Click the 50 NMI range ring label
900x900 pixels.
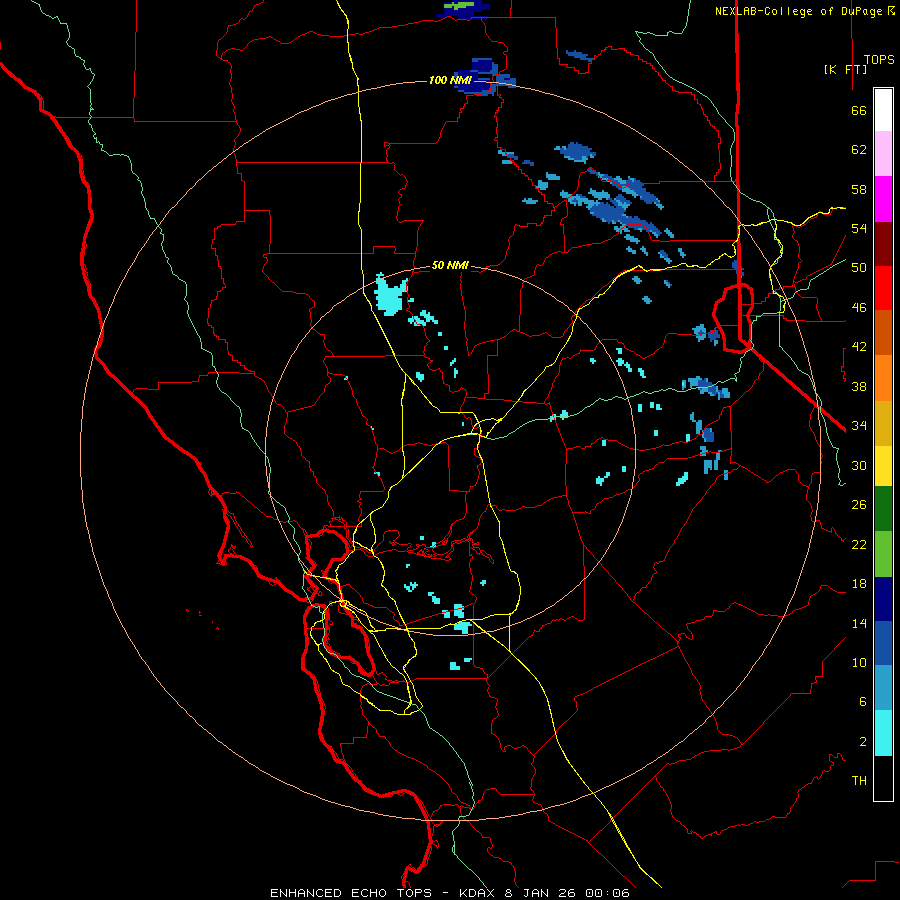click(450, 265)
